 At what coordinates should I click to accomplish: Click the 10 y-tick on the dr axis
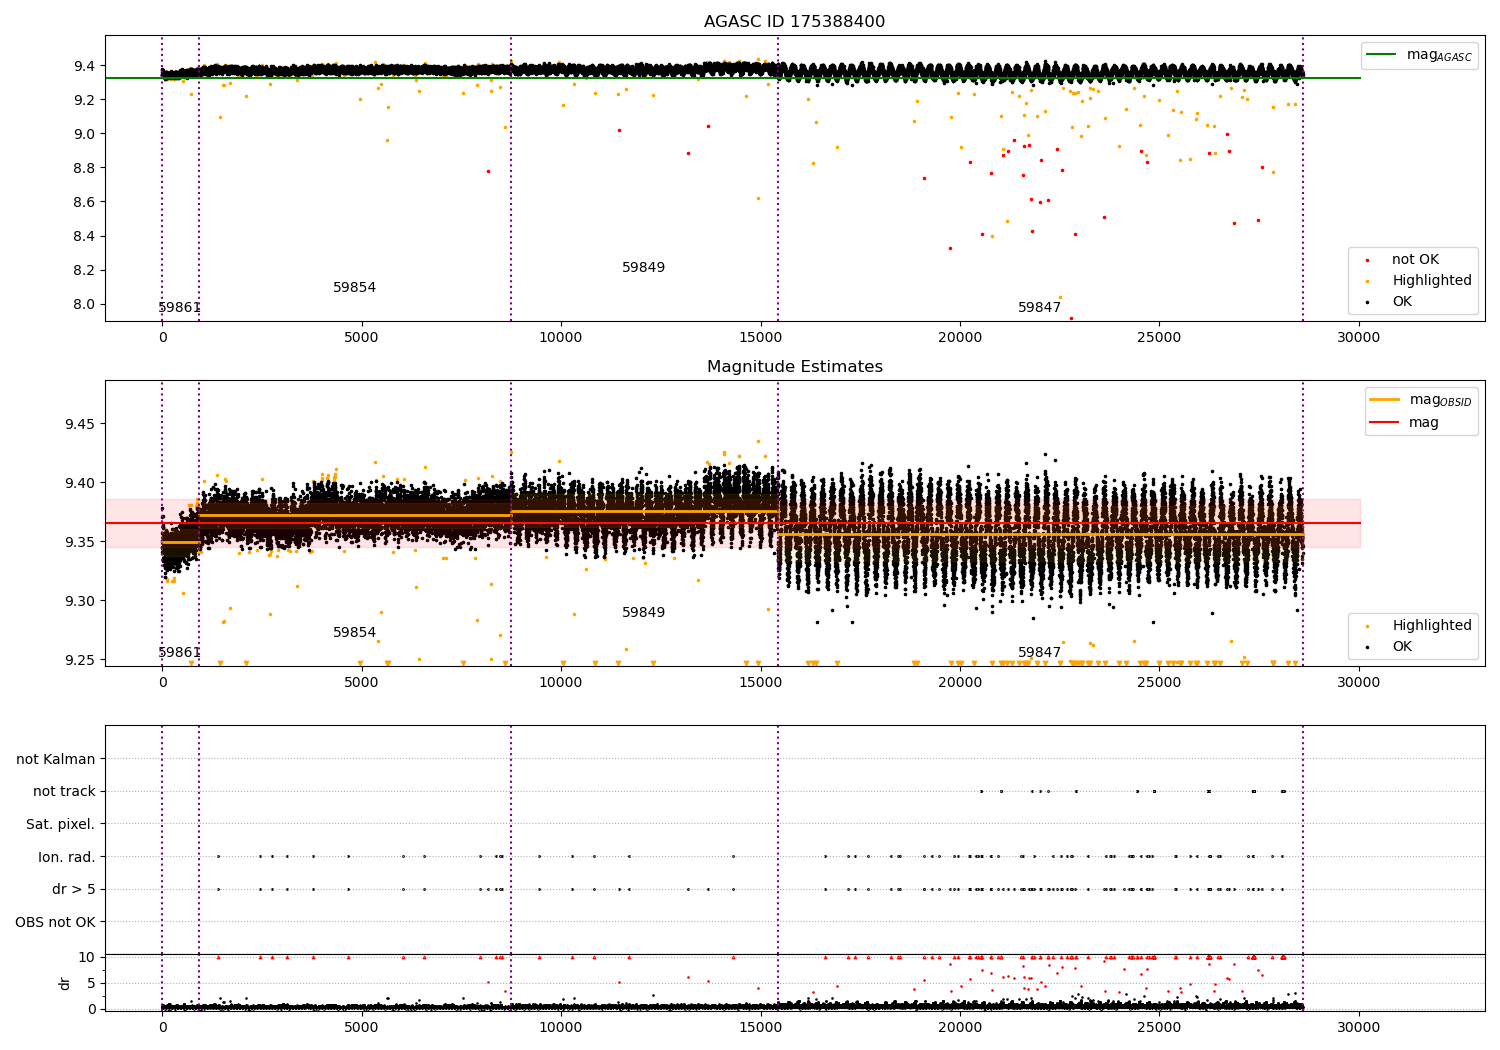click(x=87, y=957)
